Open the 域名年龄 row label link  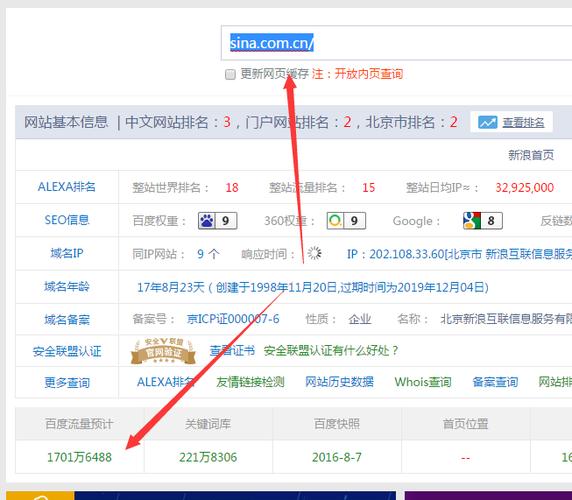[67, 287]
